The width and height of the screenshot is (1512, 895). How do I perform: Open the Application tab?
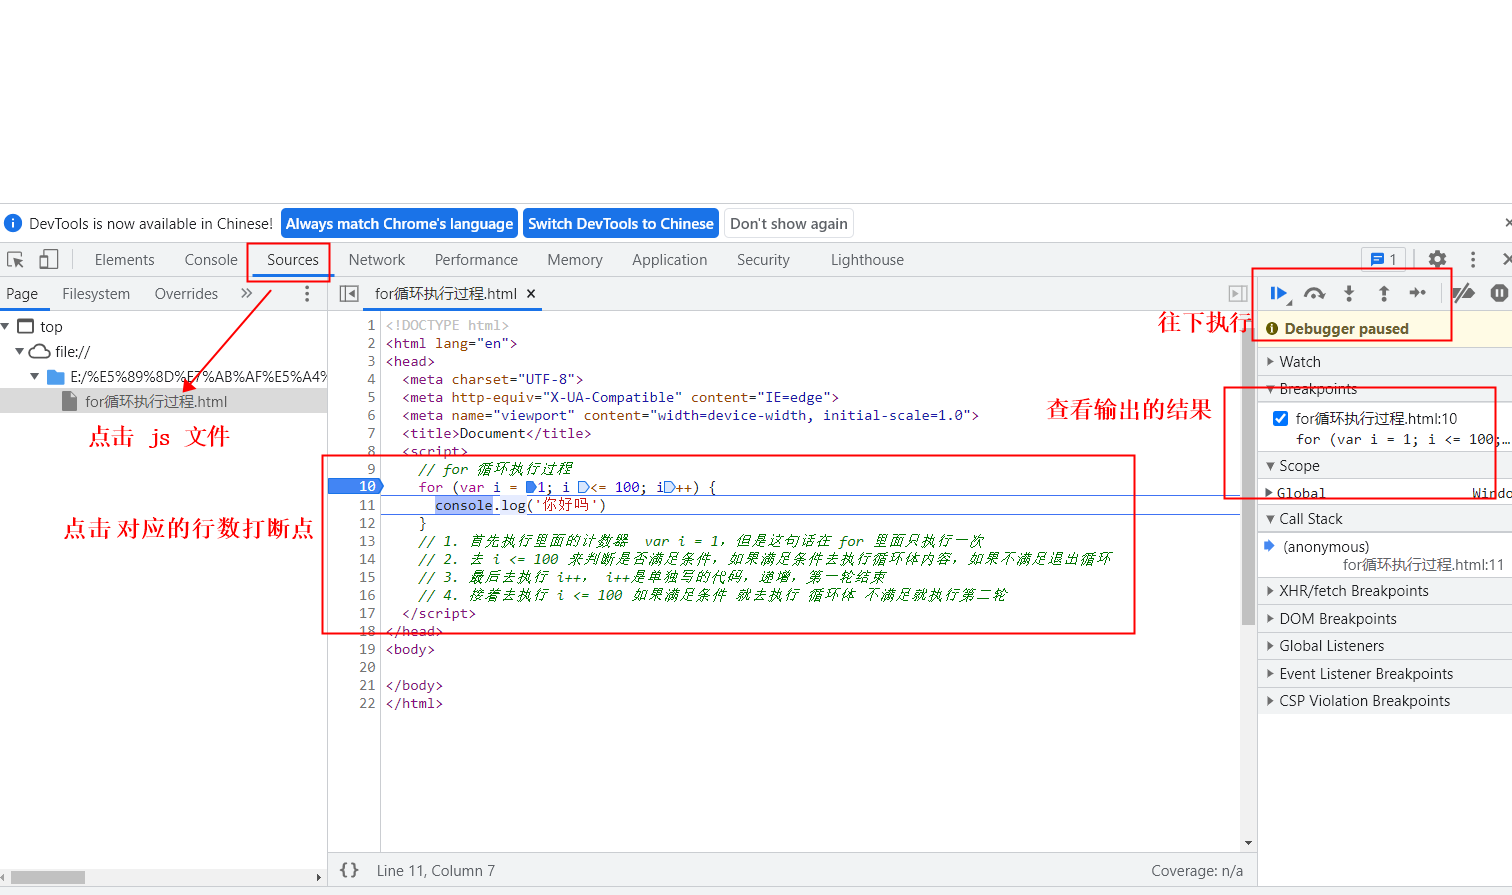tap(670, 260)
